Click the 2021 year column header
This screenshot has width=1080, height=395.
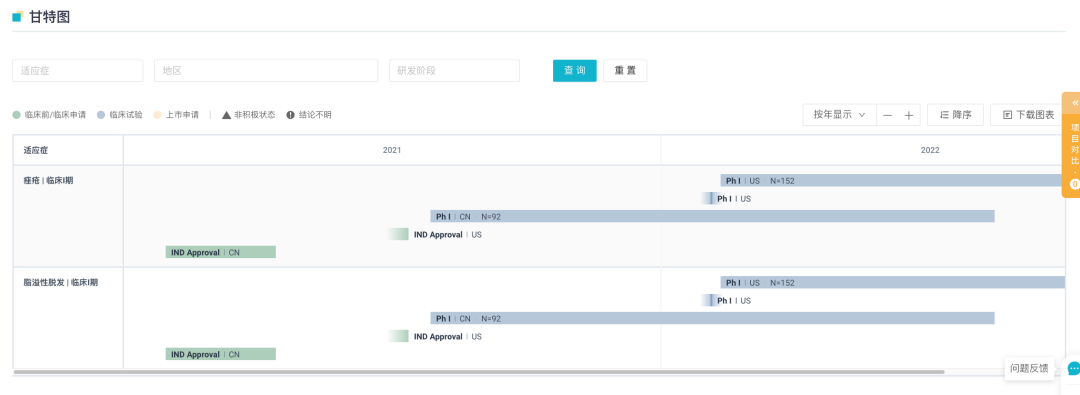[x=392, y=150]
